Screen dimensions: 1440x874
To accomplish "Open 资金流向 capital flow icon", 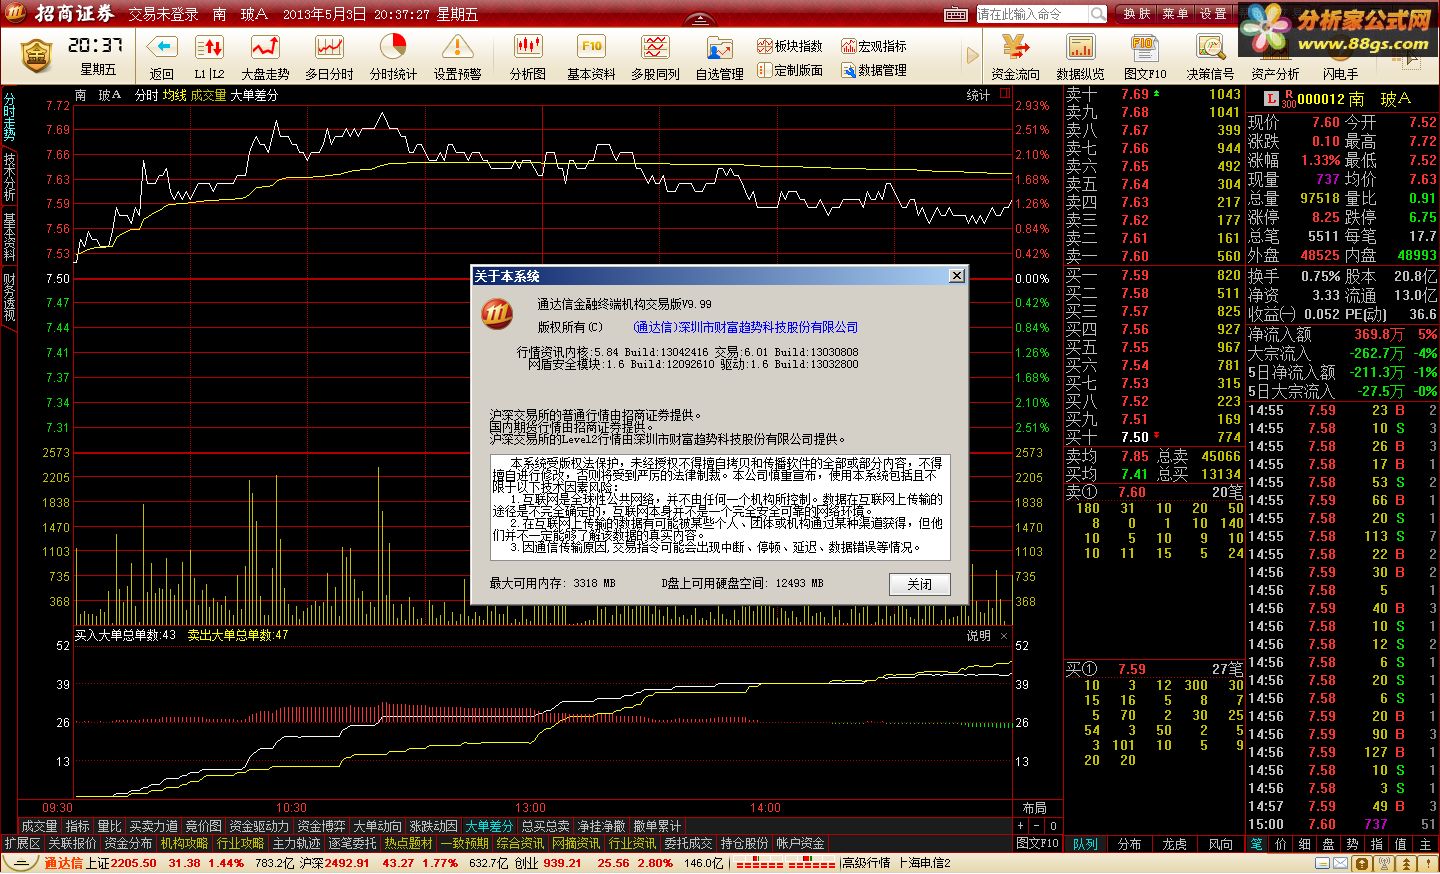I will tap(1016, 47).
